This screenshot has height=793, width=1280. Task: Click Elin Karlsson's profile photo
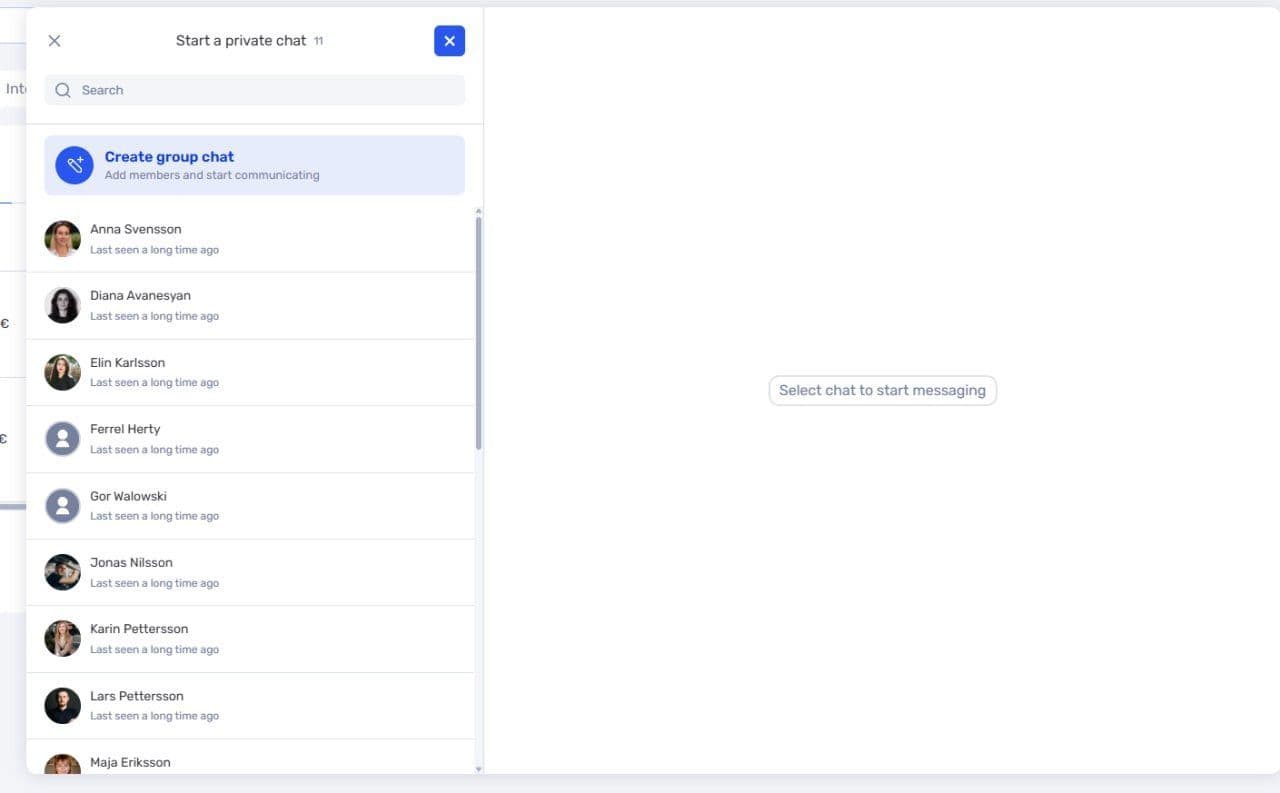(62, 372)
